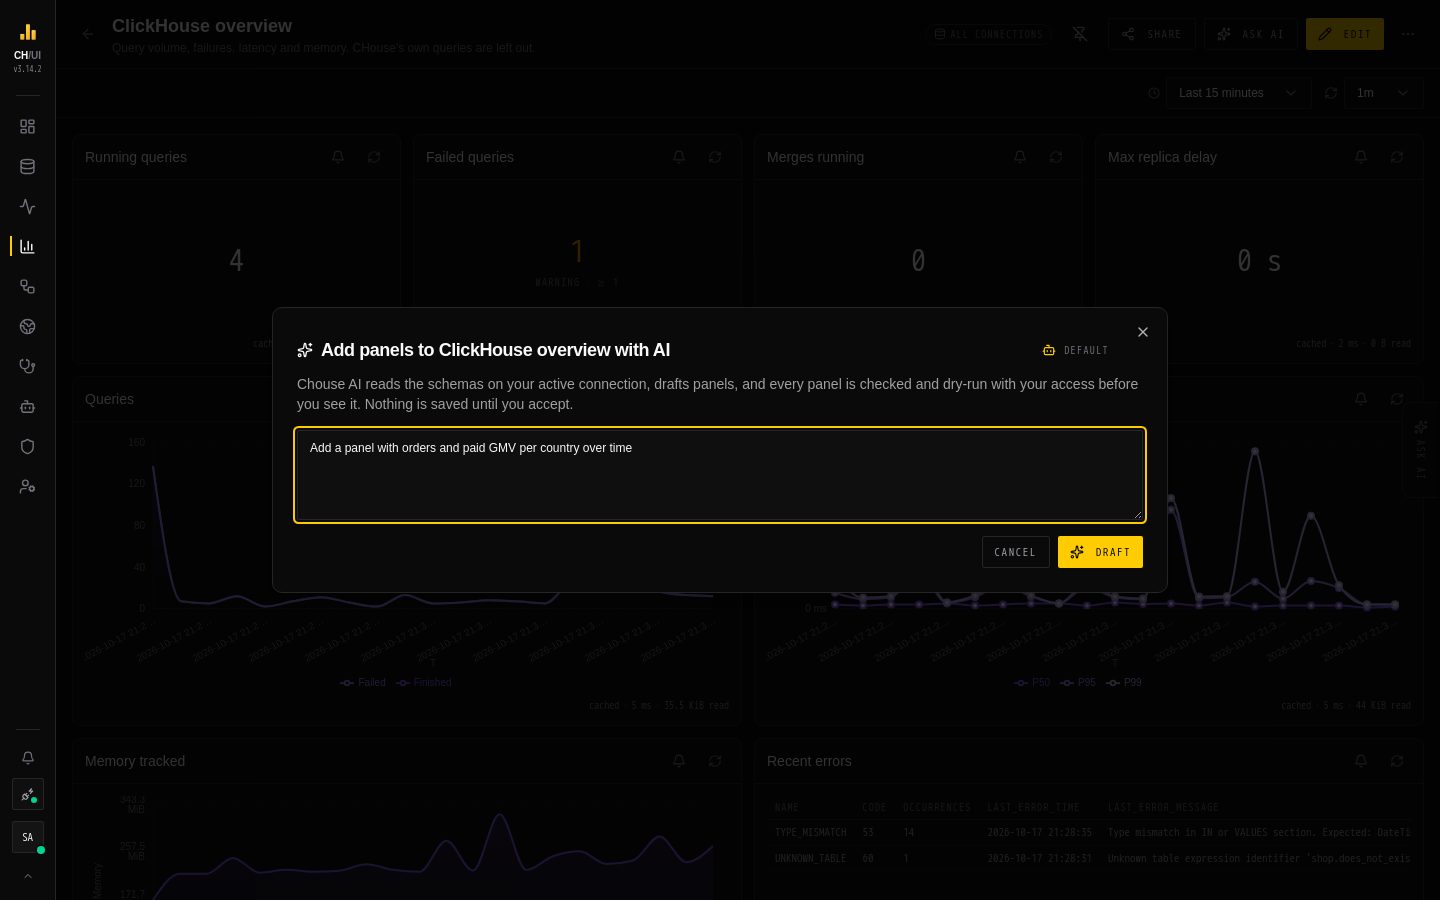This screenshot has width=1440, height=900.
Task: Click the Share button
Action: 1152,34
